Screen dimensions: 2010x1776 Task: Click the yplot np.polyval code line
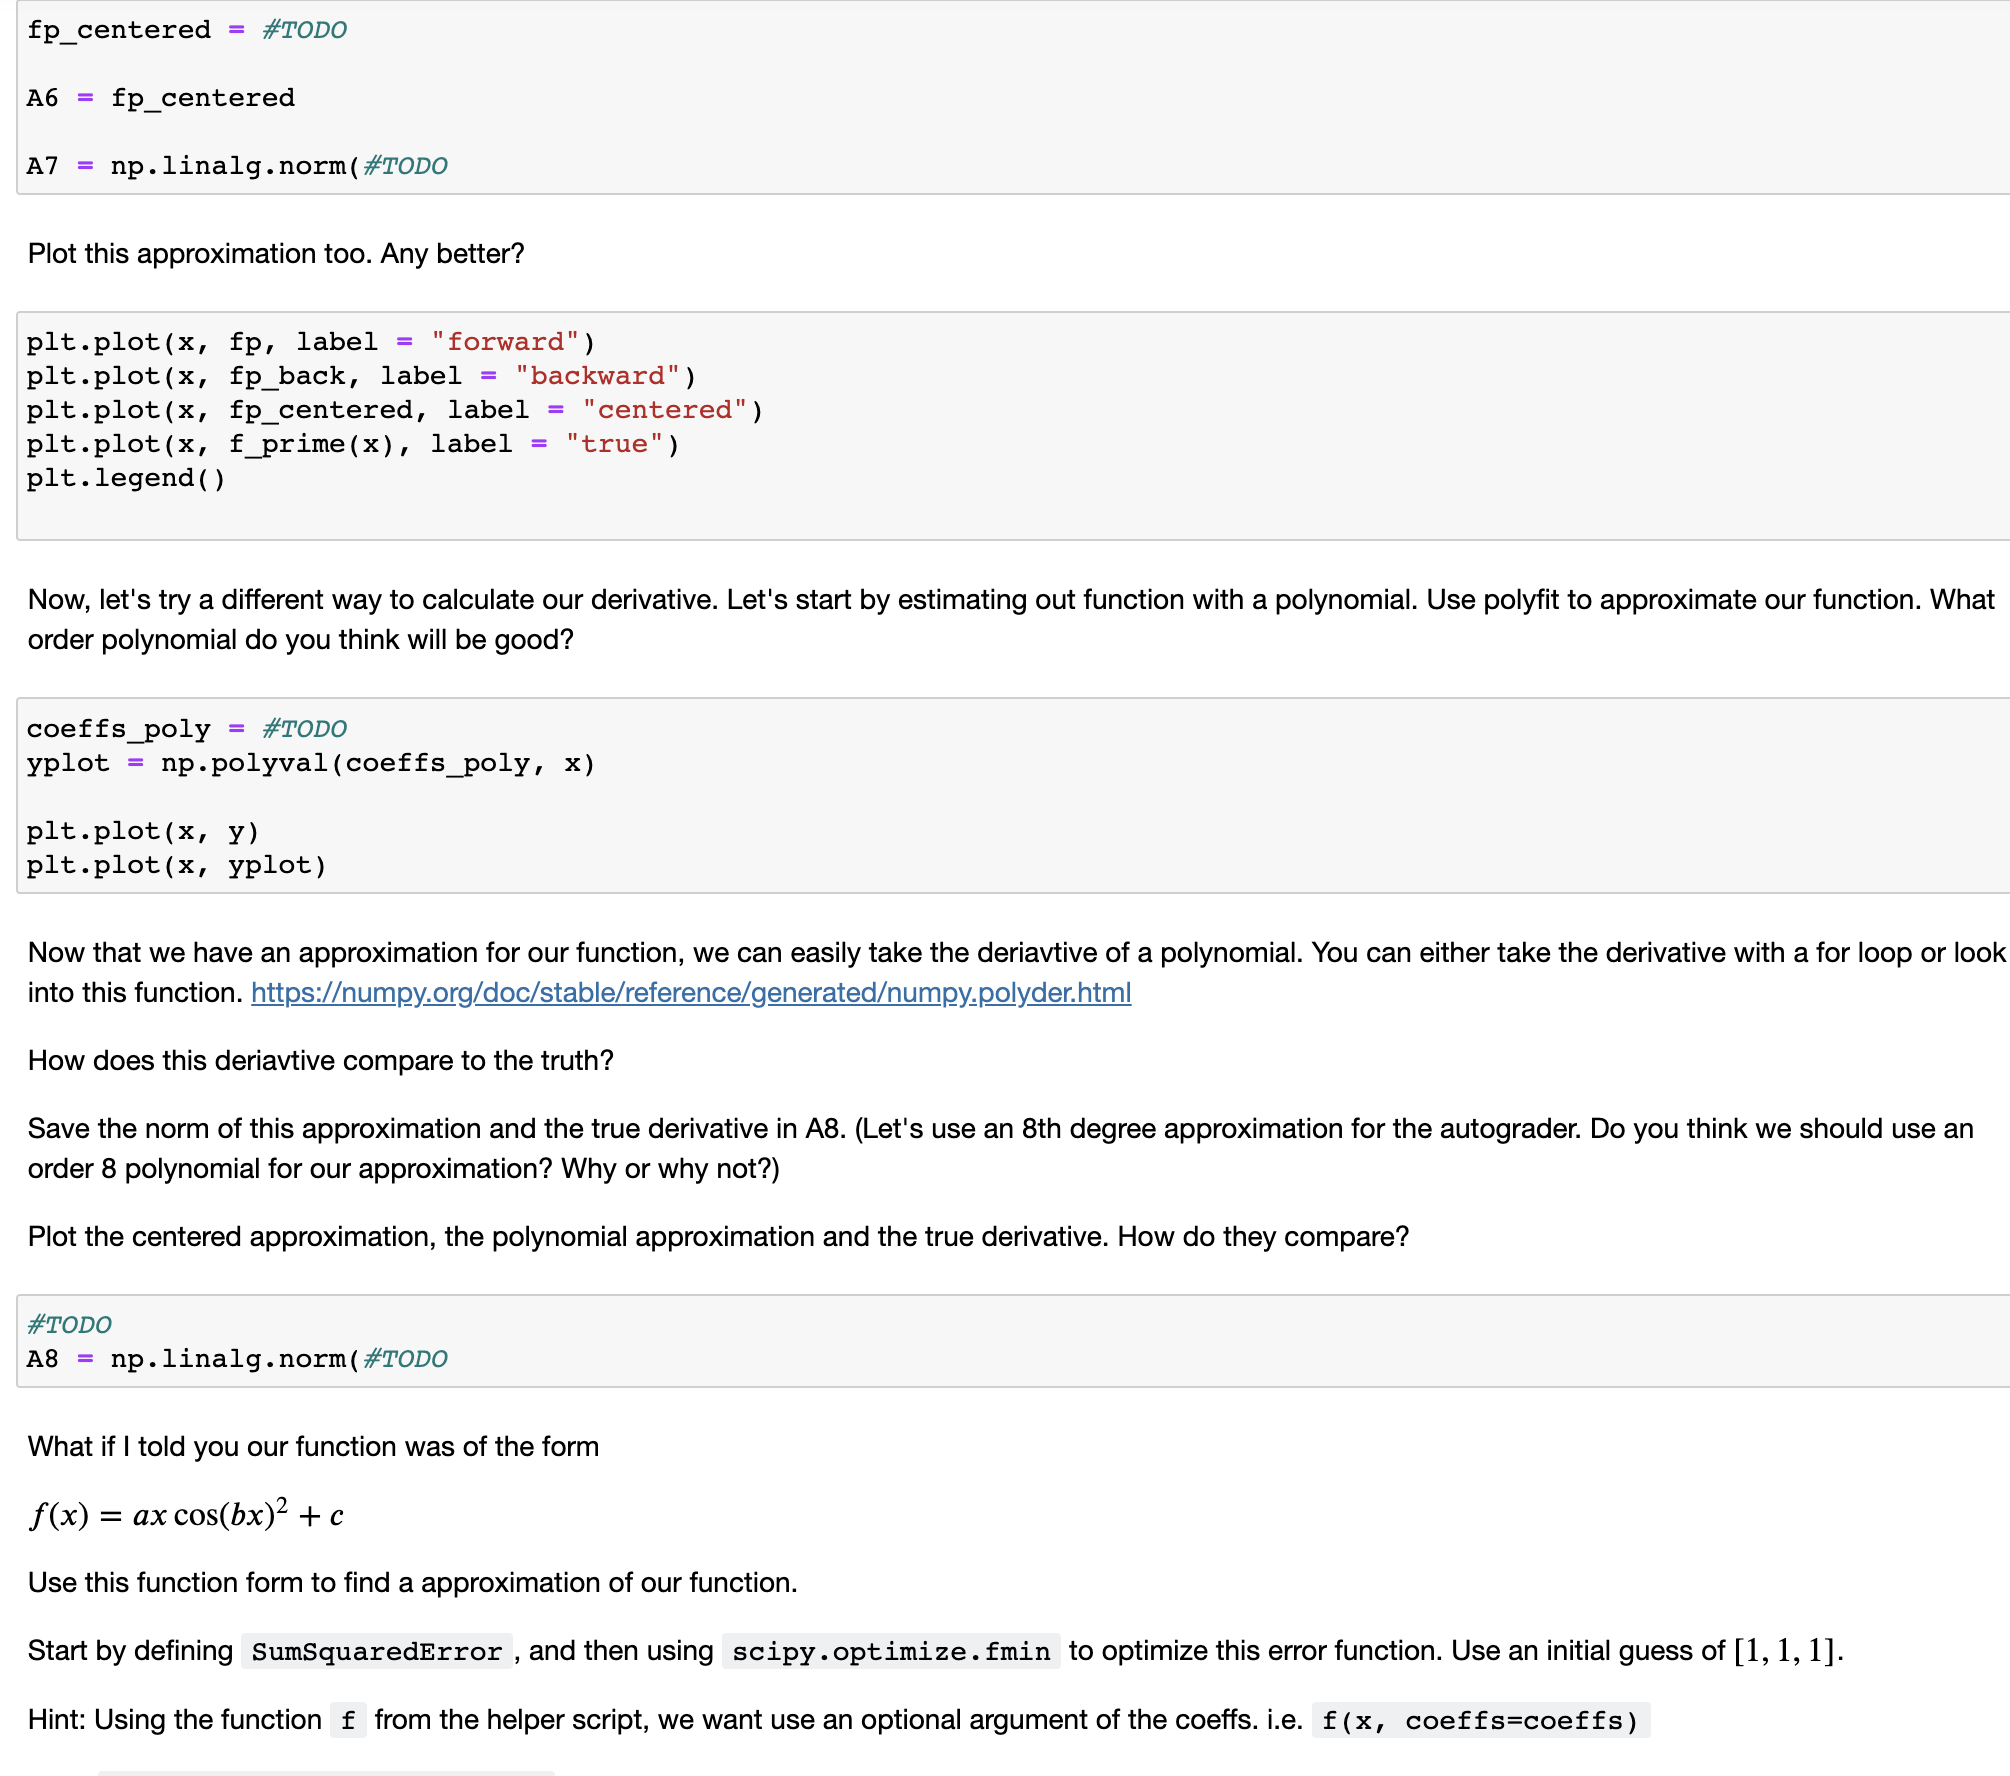(310, 763)
